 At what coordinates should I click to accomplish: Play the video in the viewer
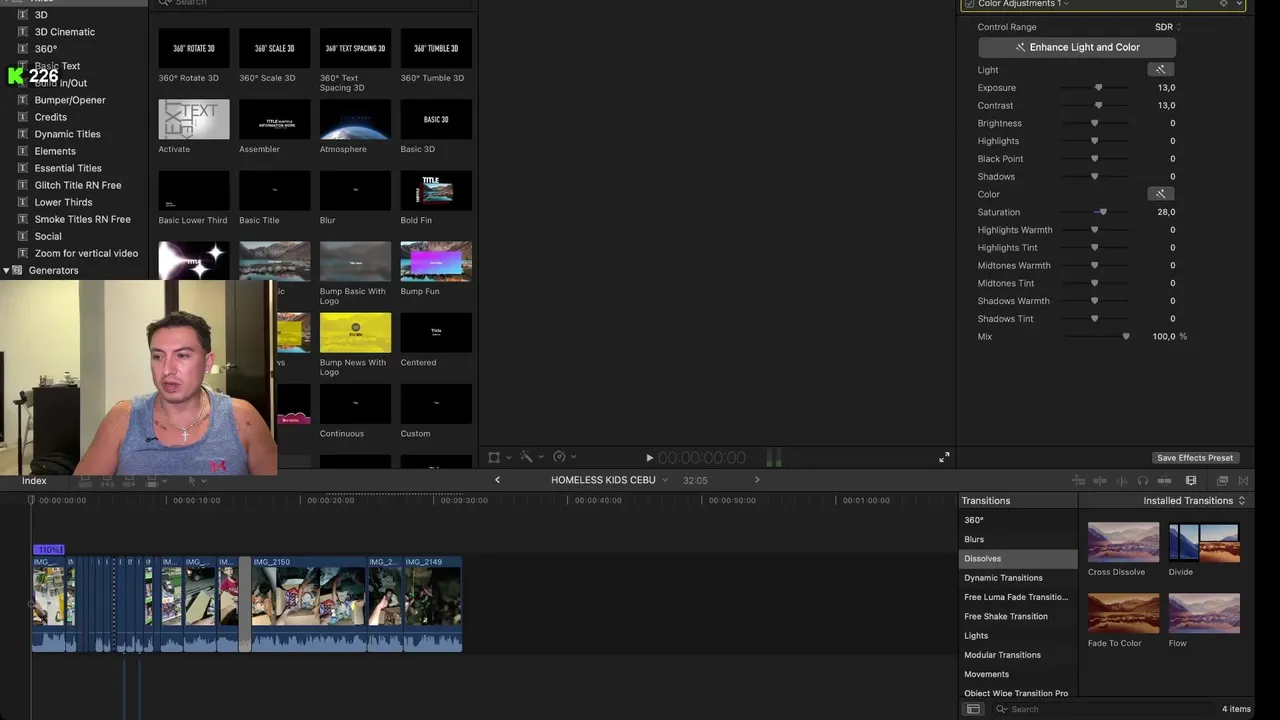(x=649, y=458)
